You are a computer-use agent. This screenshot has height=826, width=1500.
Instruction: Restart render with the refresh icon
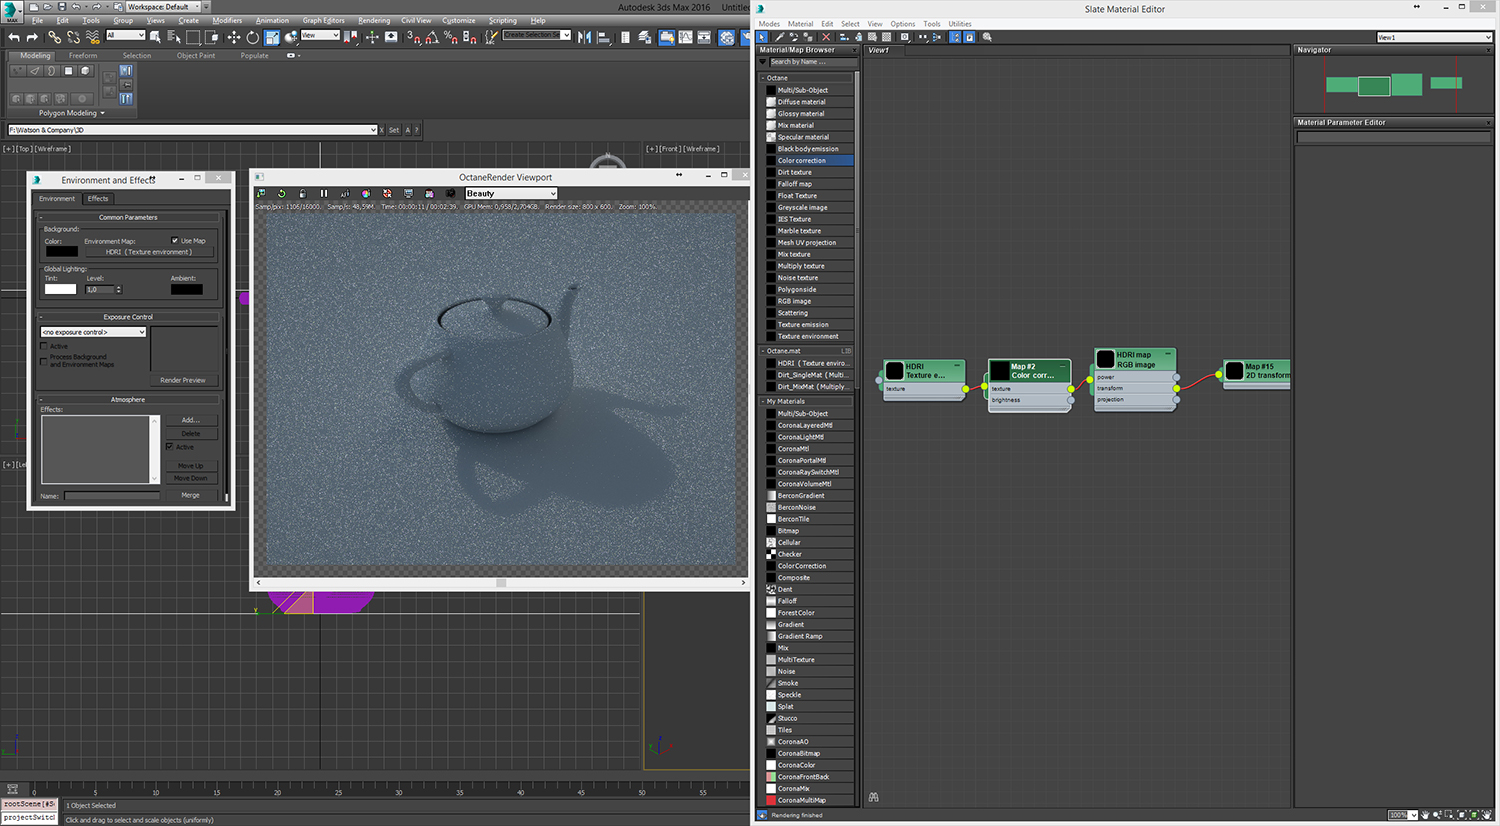(x=281, y=193)
